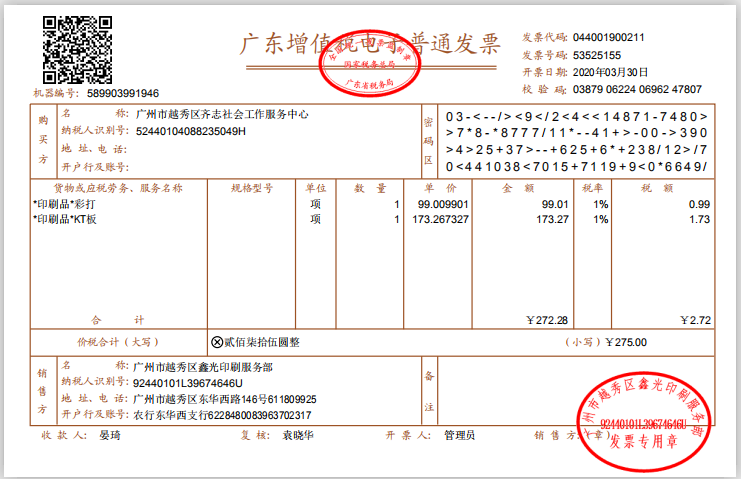This screenshot has width=741, height=479.
Task: Click first line of the password area
Action: tap(577, 117)
